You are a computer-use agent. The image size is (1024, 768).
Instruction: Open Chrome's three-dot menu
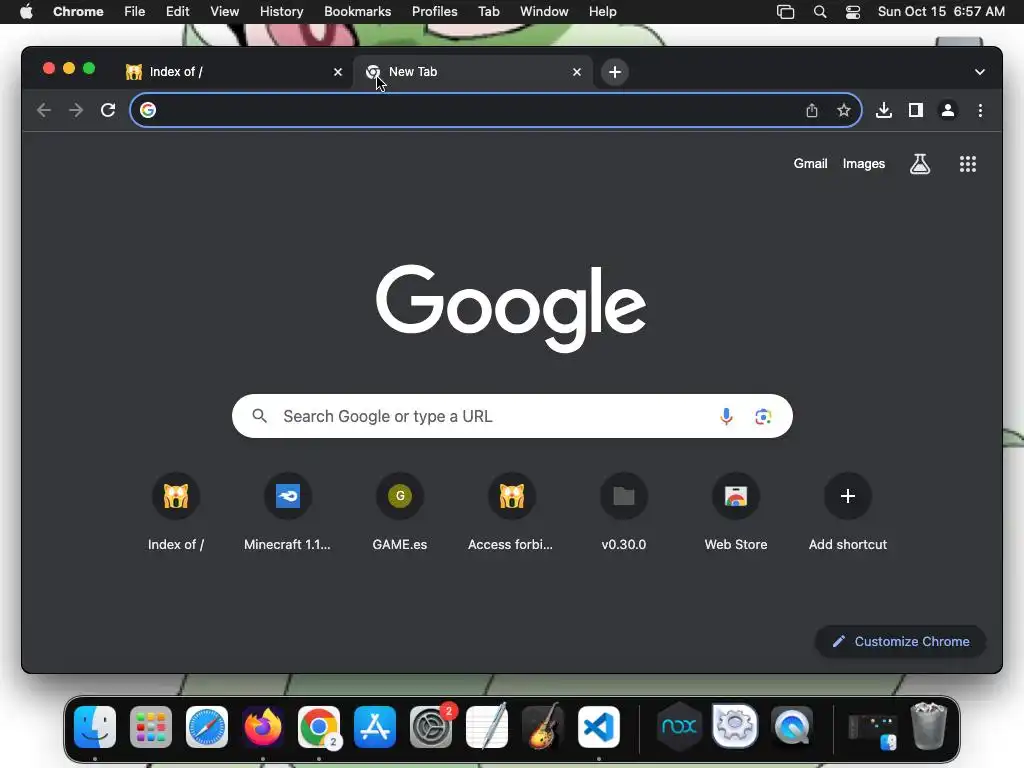980,110
